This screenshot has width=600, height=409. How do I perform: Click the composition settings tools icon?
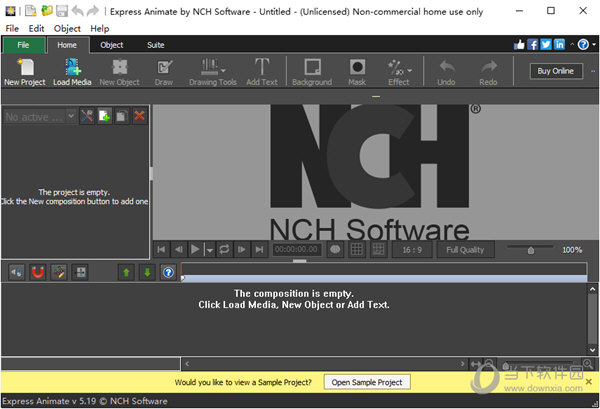[x=87, y=116]
